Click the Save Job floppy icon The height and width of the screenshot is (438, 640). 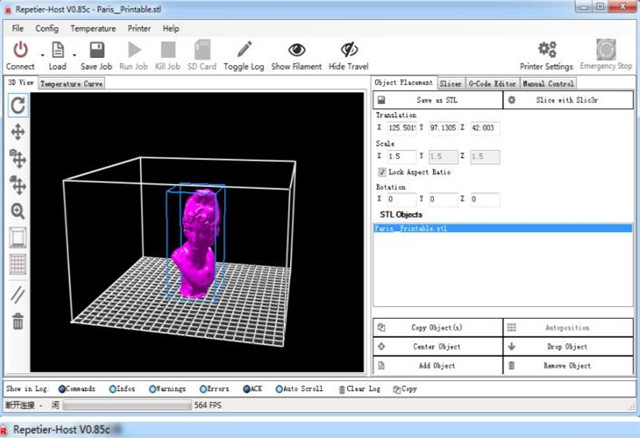96,50
